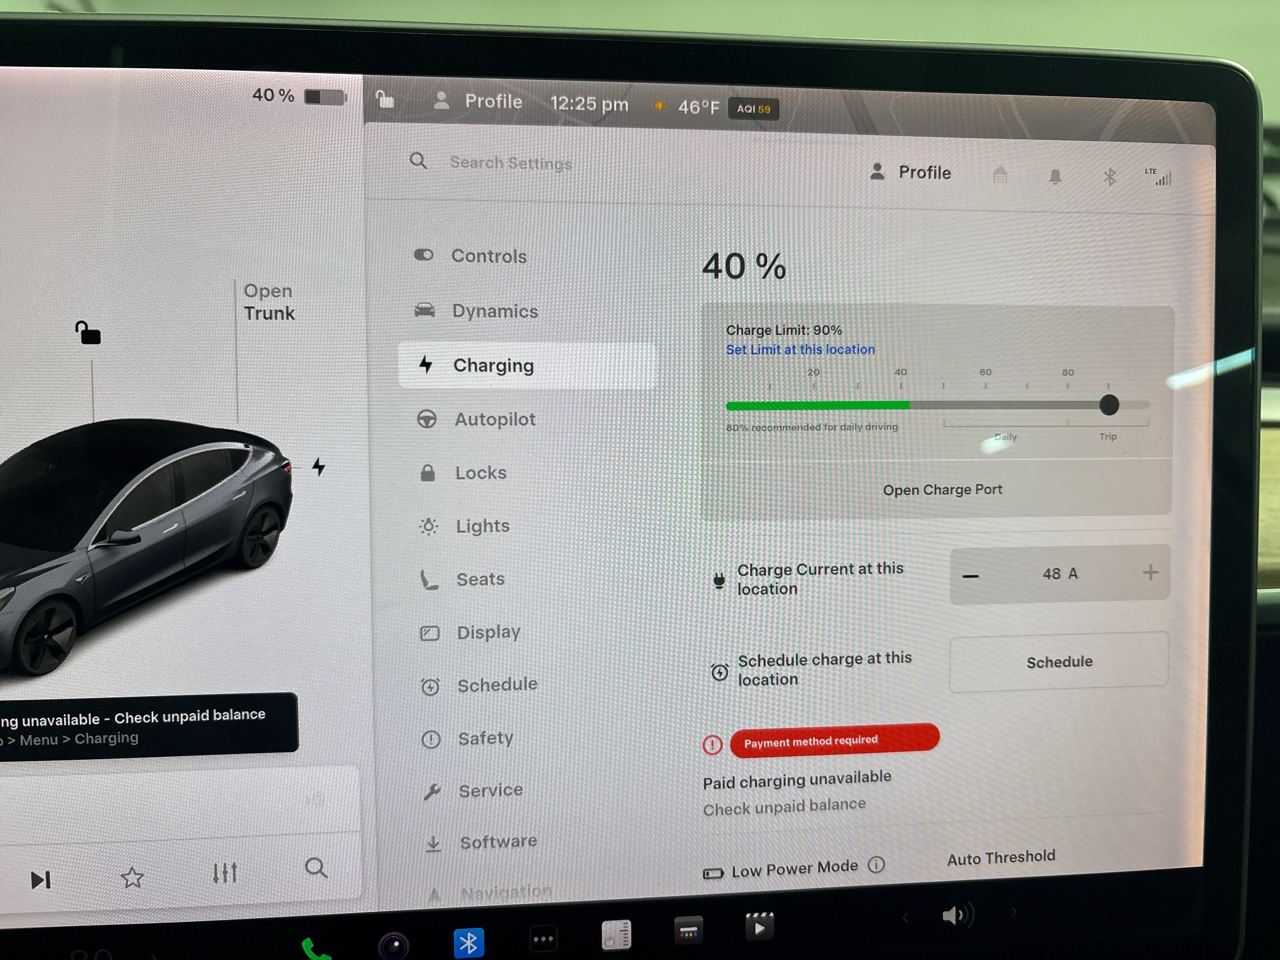Click the Search Settings input field

click(510, 162)
